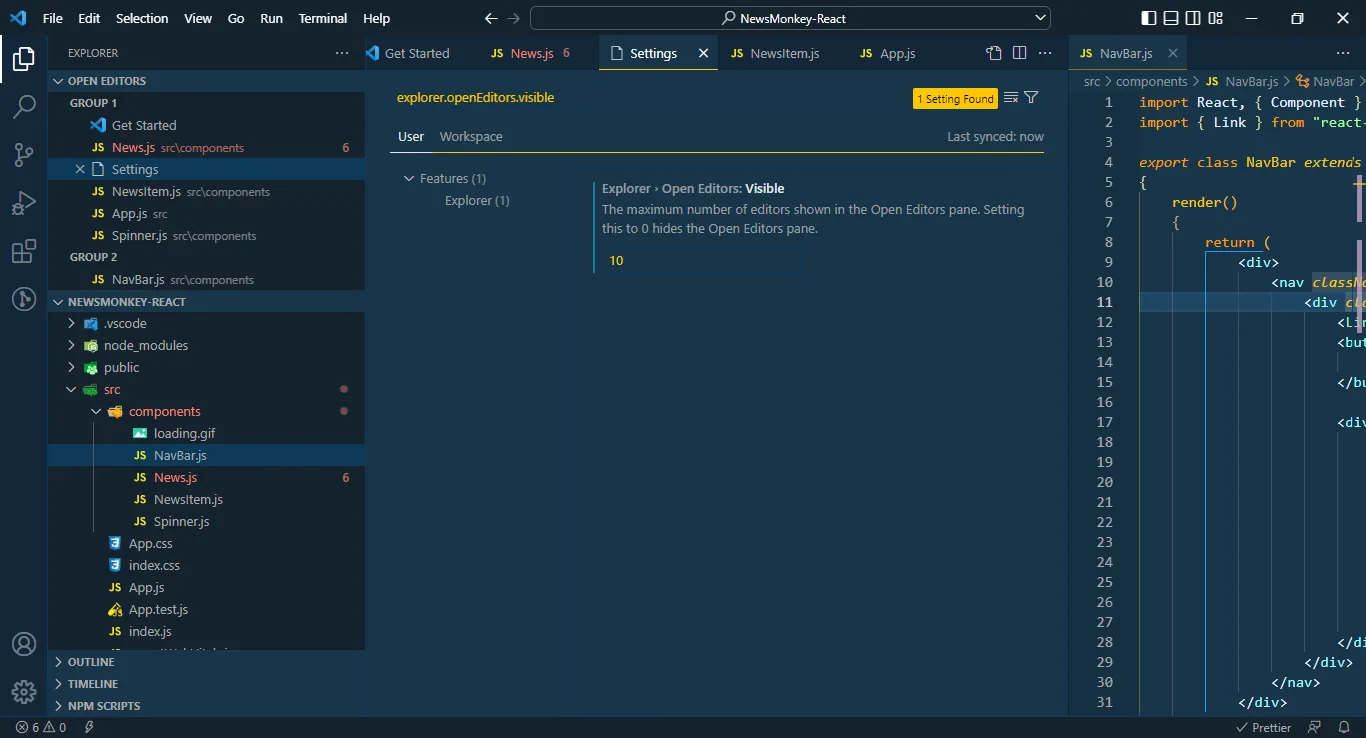Open the settings filter funnel
The height and width of the screenshot is (738, 1366).
tap(1032, 97)
